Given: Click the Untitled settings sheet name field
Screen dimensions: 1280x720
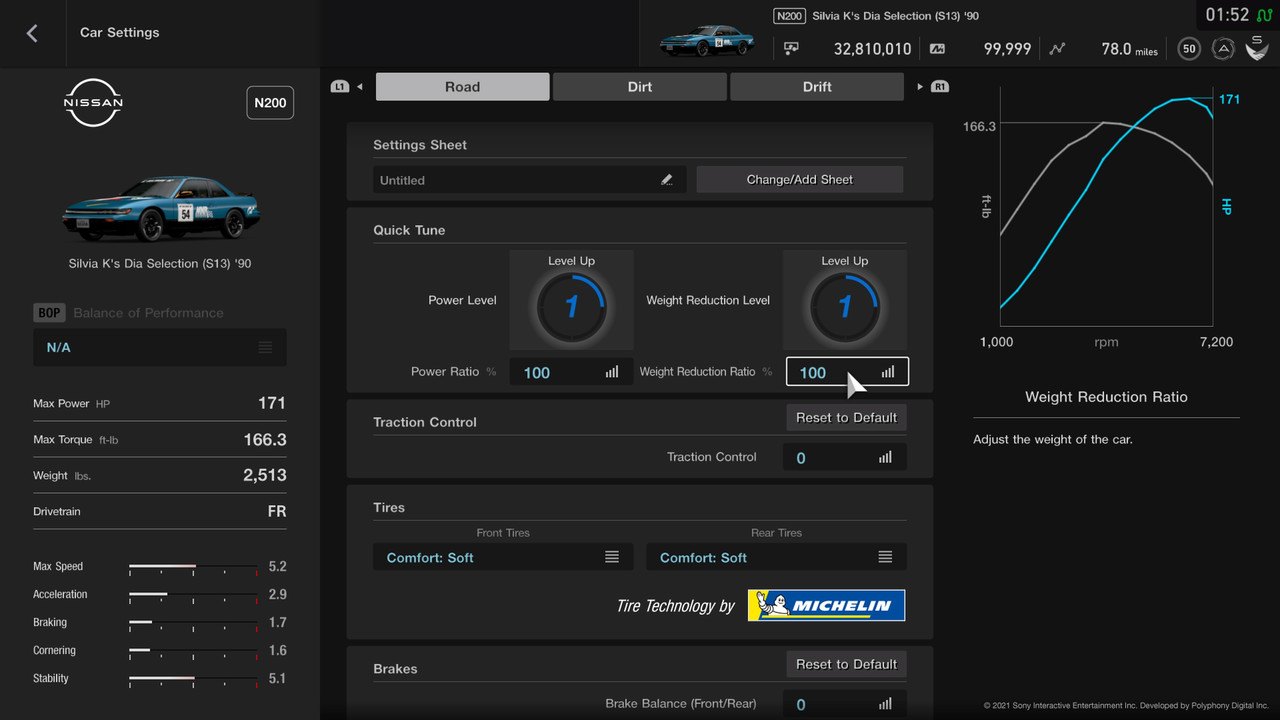Looking at the screenshot, I should 530,180.
